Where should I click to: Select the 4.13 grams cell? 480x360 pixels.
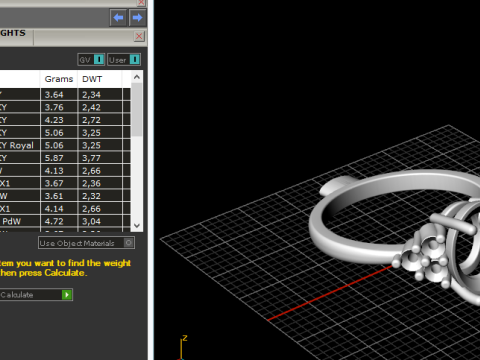click(x=59, y=171)
